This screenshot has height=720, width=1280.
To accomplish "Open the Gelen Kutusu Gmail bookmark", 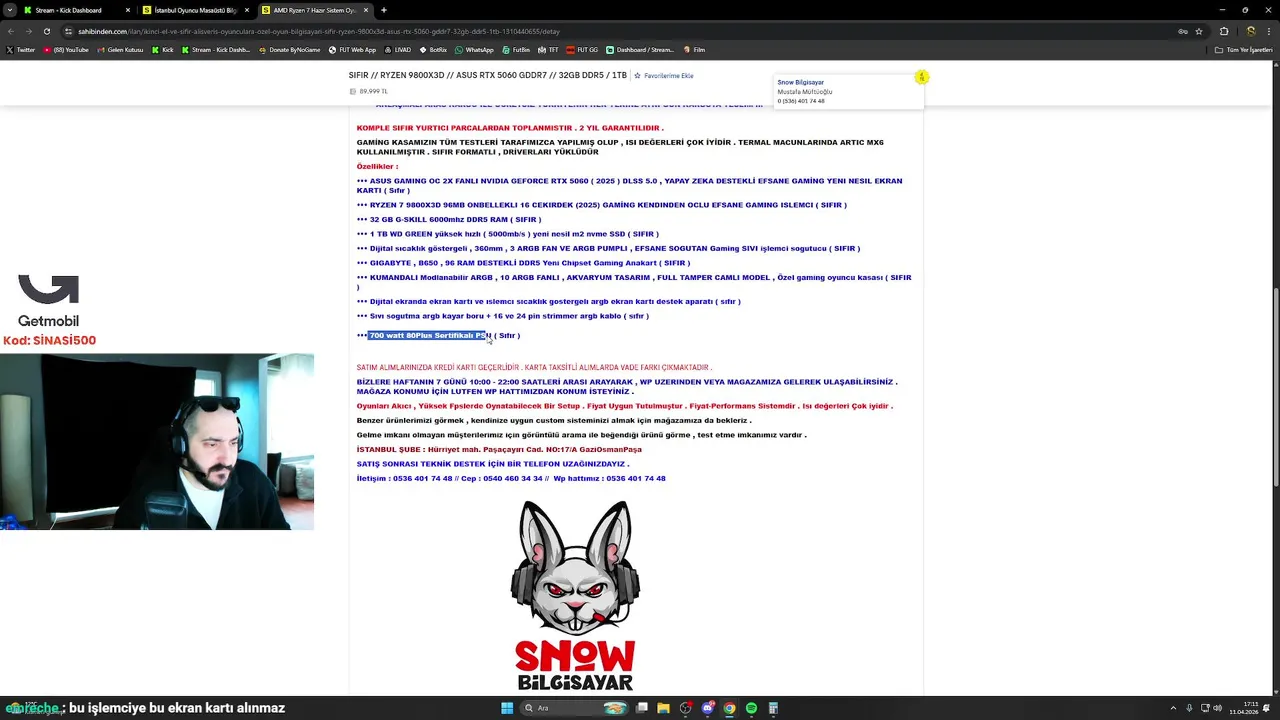I will point(121,49).
